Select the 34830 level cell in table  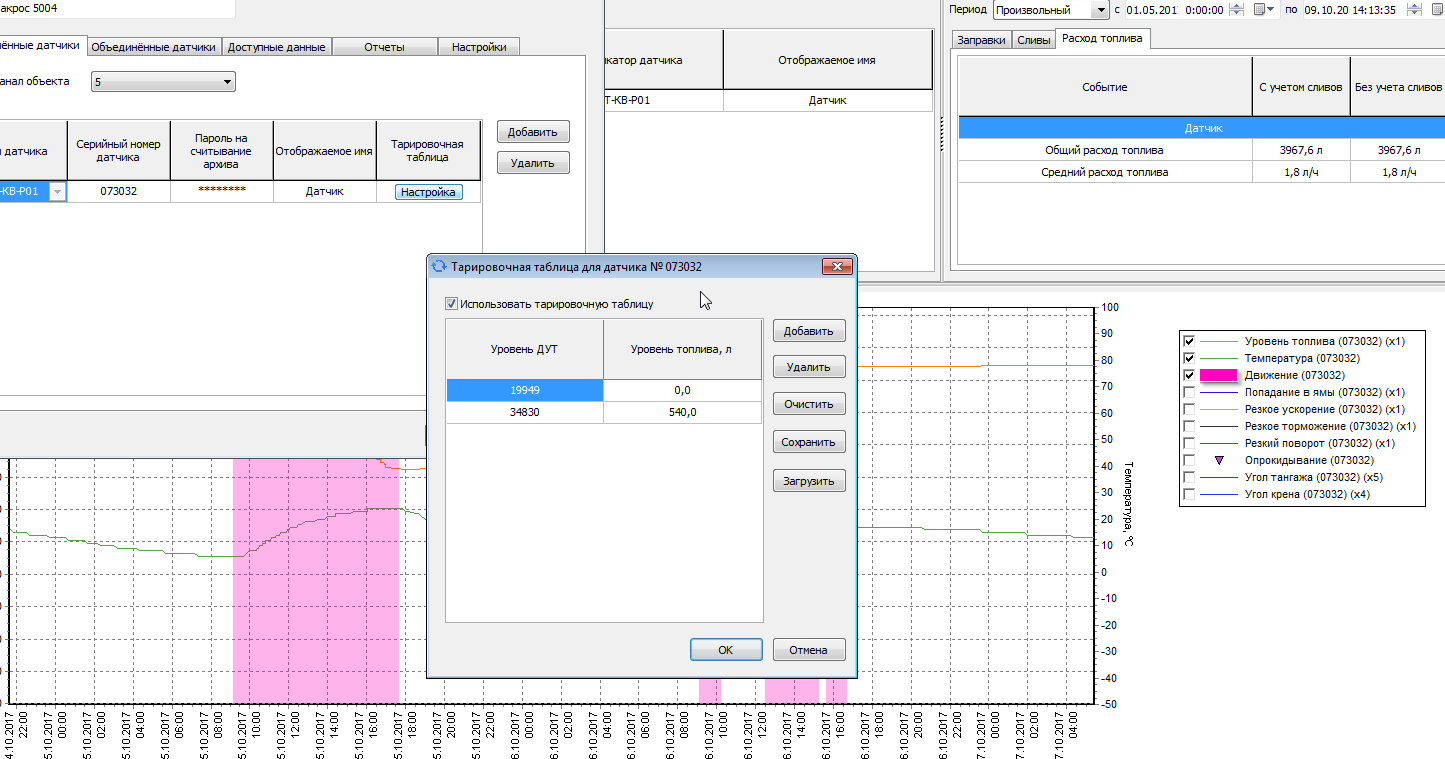coord(524,412)
